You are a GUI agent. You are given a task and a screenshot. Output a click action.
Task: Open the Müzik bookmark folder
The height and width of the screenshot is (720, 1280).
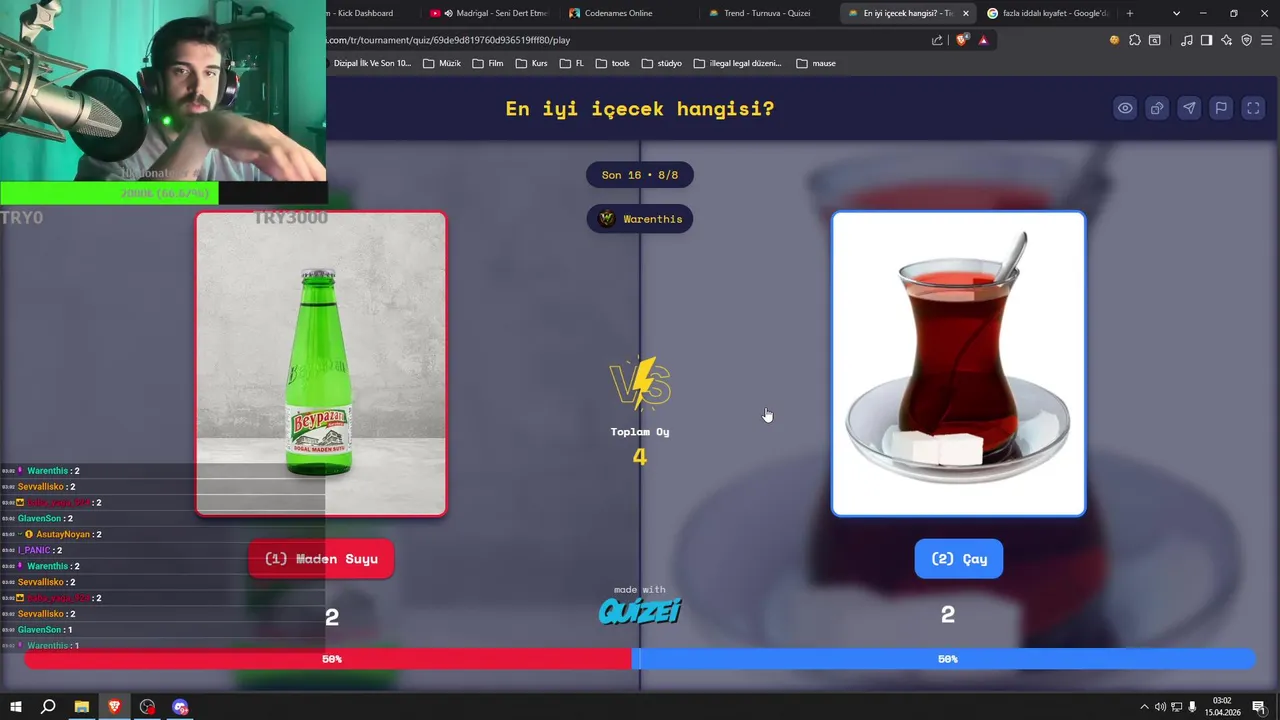pos(442,63)
